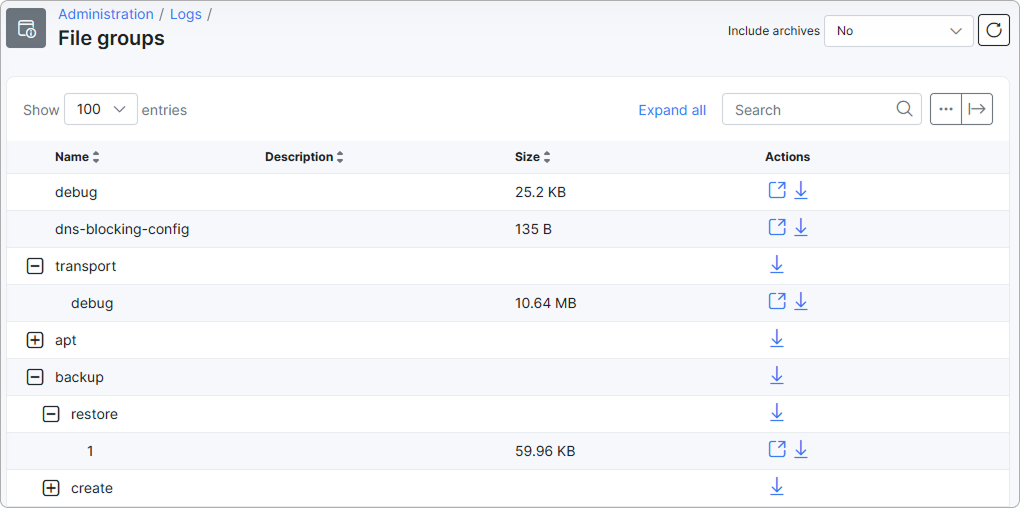Select the apt row name

pyautogui.click(x=66, y=340)
